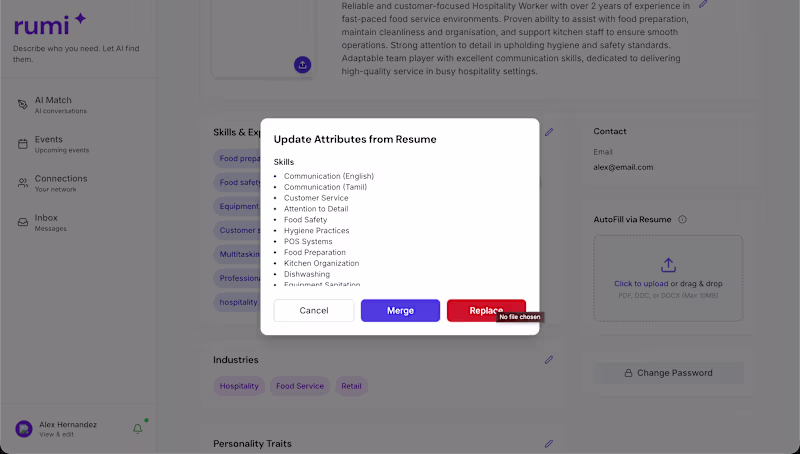Cancel the Update Attributes dialog
Image resolution: width=800 pixels, height=454 pixels.
pyautogui.click(x=313, y=310)
